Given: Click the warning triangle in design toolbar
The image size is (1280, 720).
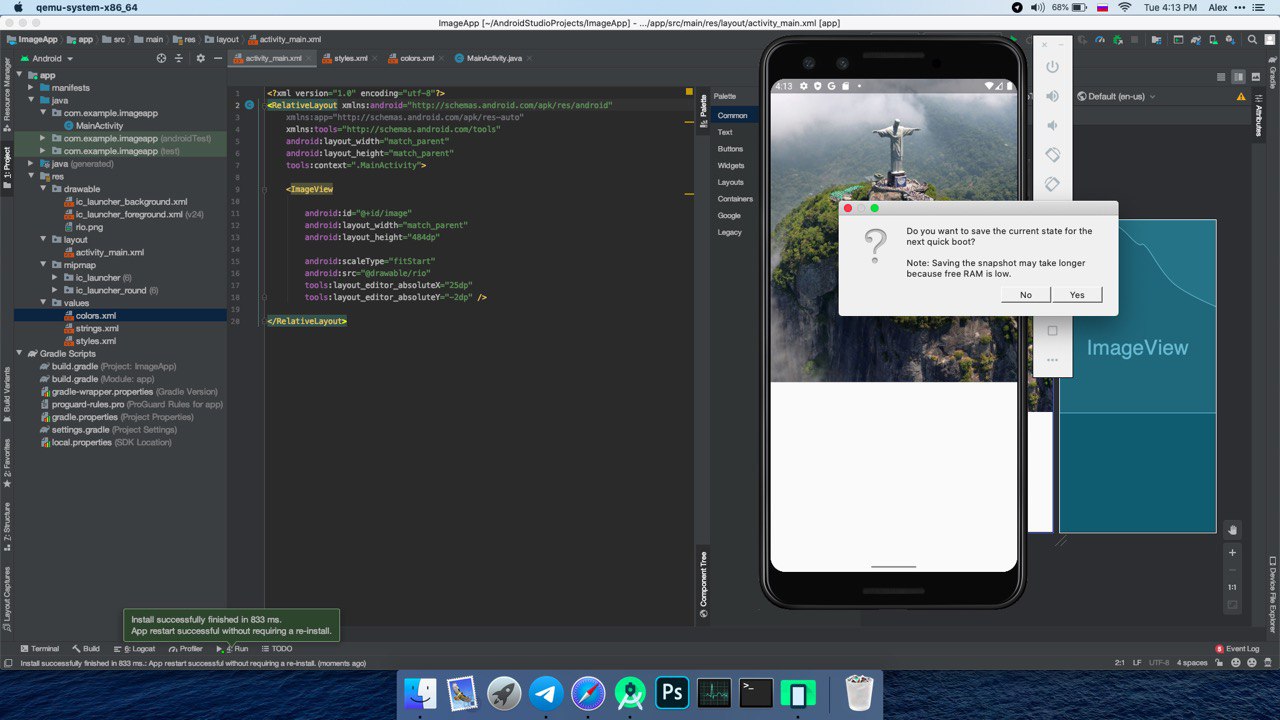Looking at the screenshot, I should (x=1242, y=97).
